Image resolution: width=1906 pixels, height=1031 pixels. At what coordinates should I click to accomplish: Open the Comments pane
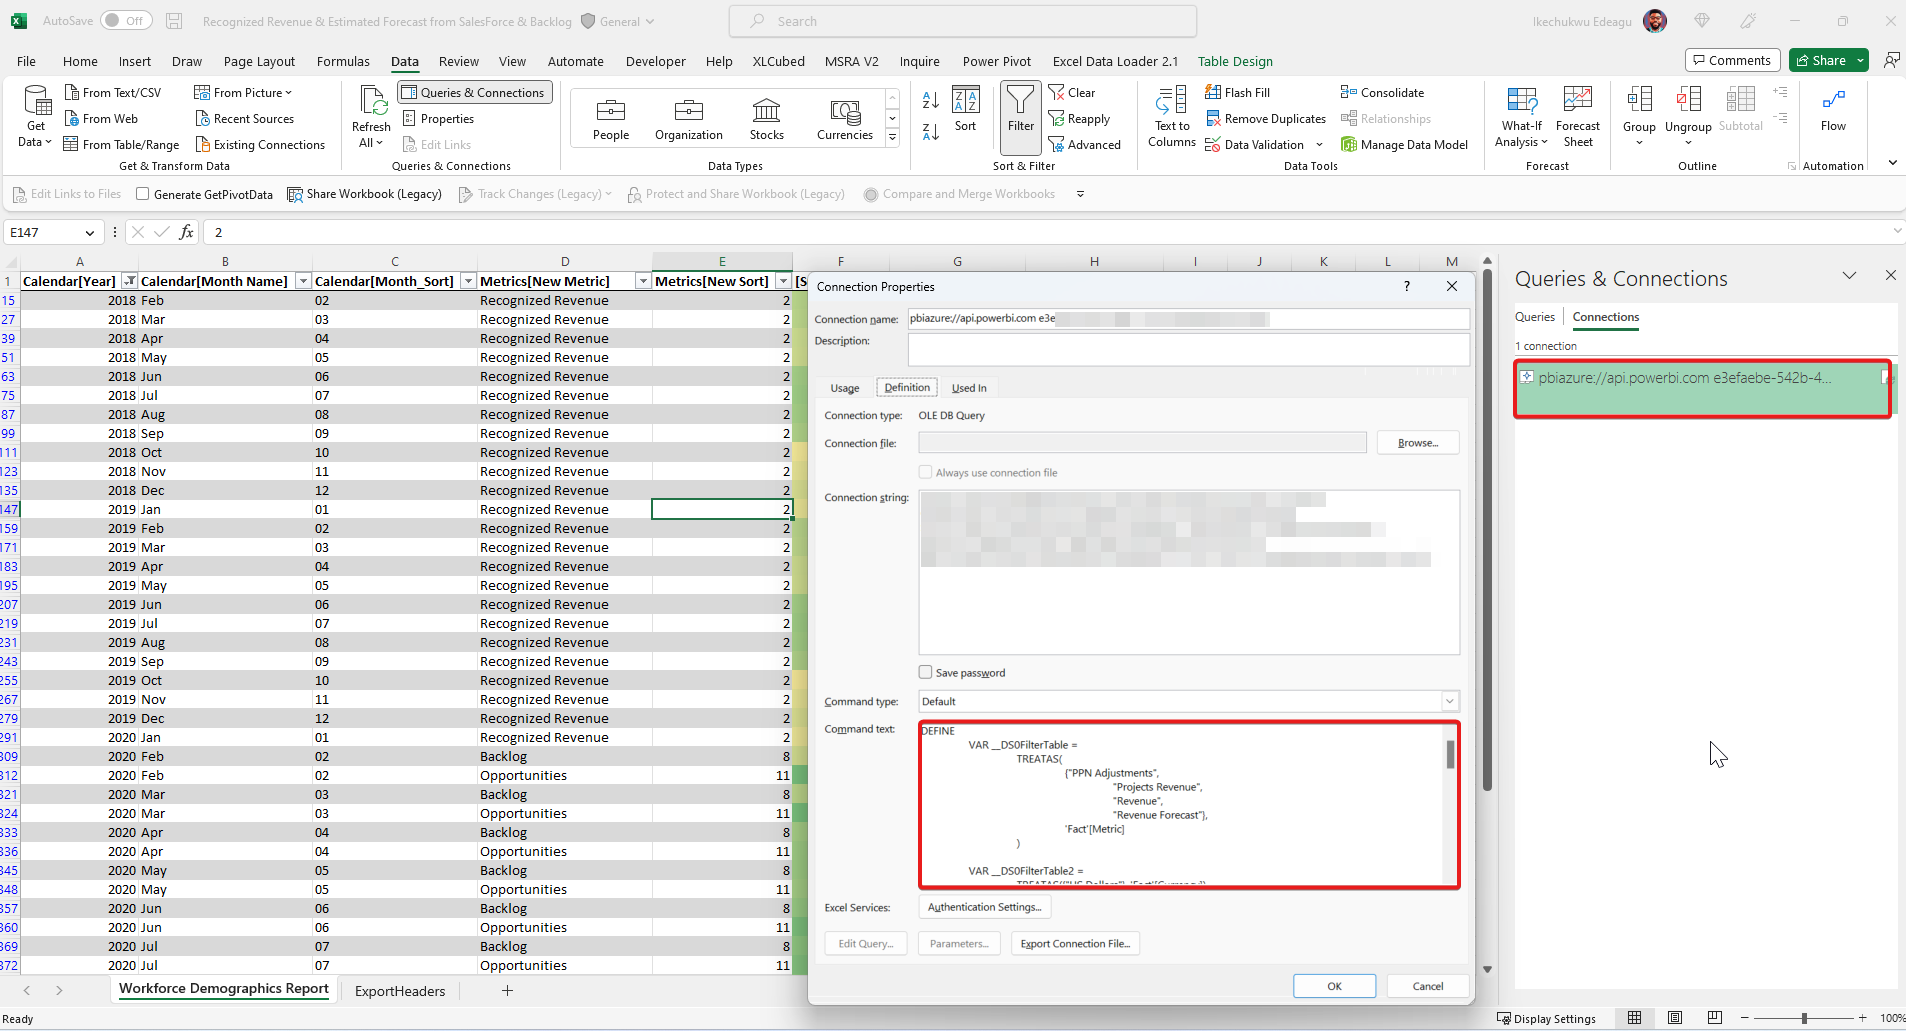tap(1732, 60)
